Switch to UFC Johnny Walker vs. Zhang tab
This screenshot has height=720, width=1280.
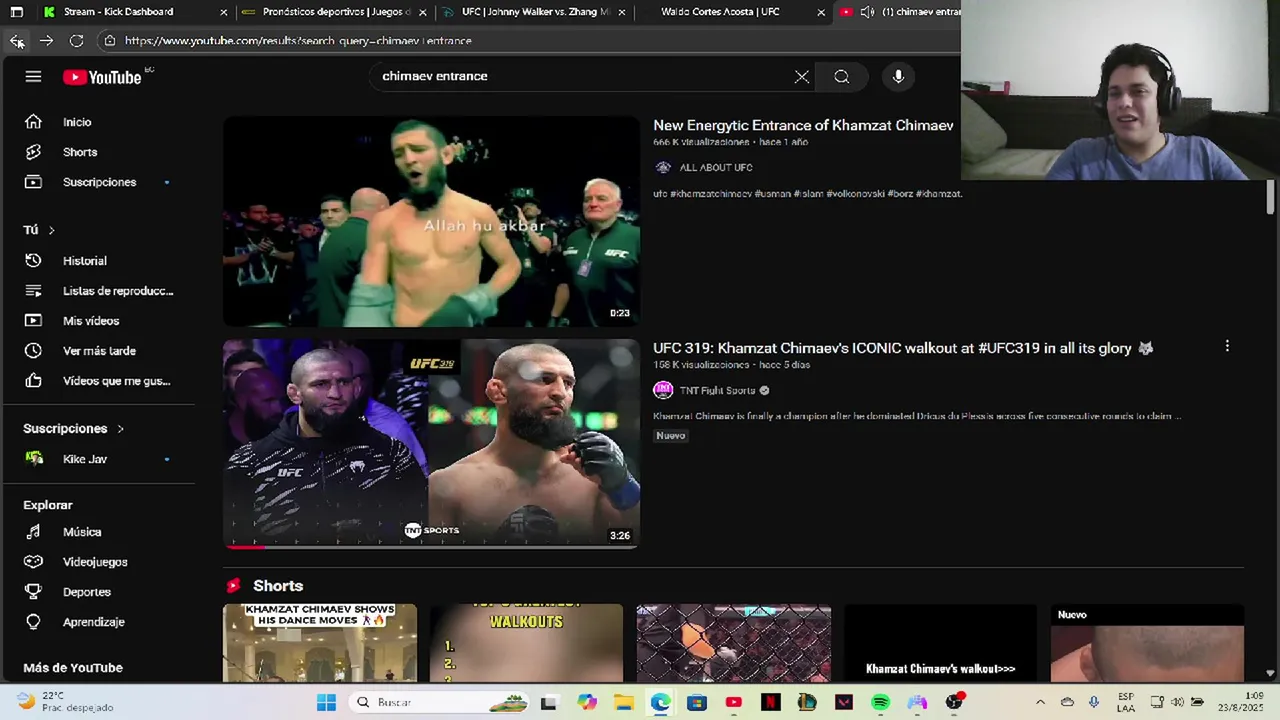[535, 12]
